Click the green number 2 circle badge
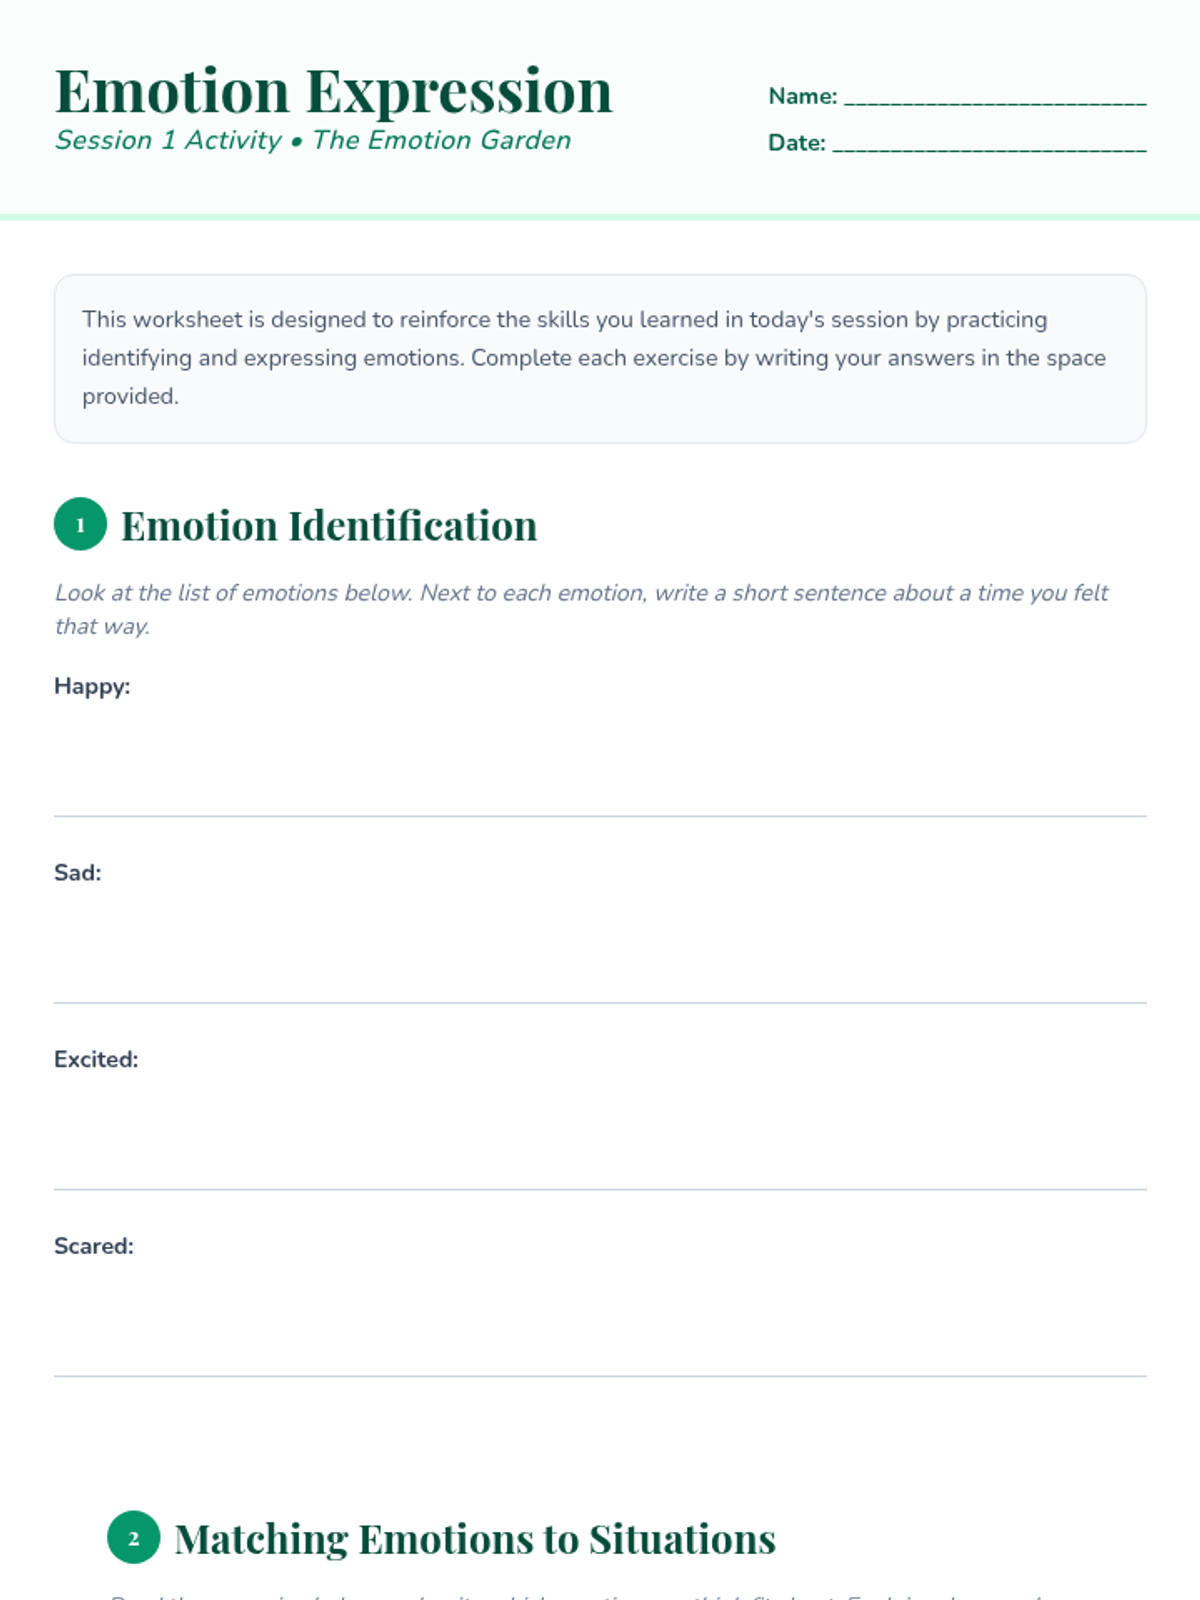This screenshot has width=1200, height=1600. click(133, 1537)
